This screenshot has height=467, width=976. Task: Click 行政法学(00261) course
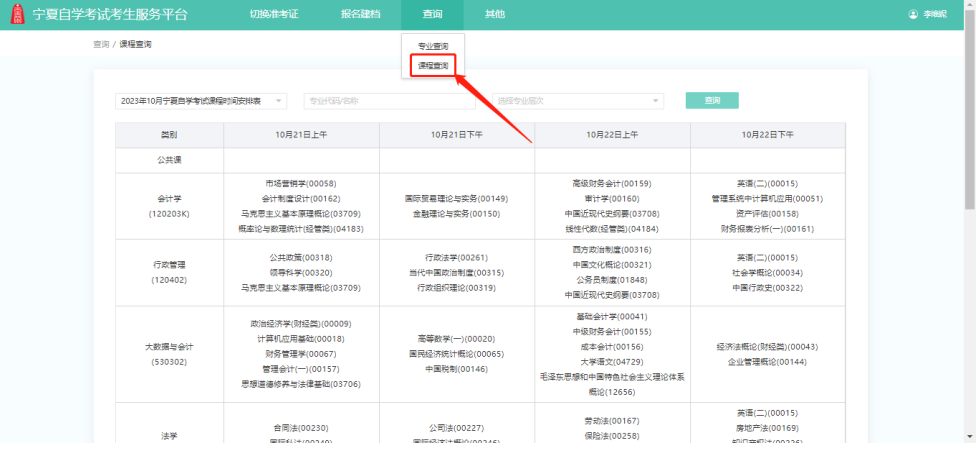coord(456,257)
